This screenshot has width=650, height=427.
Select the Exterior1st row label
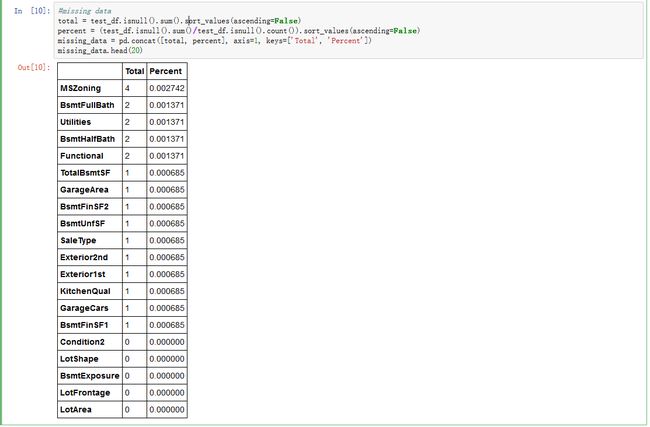pyautogui.click(x=82, y=274)
